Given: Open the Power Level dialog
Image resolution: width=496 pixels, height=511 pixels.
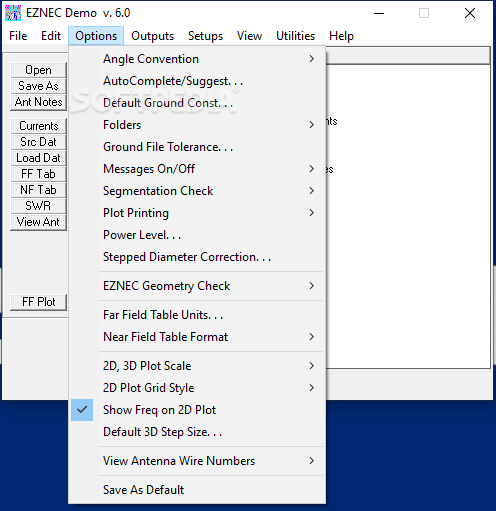Looking at the screenshot, I should 197,235.
